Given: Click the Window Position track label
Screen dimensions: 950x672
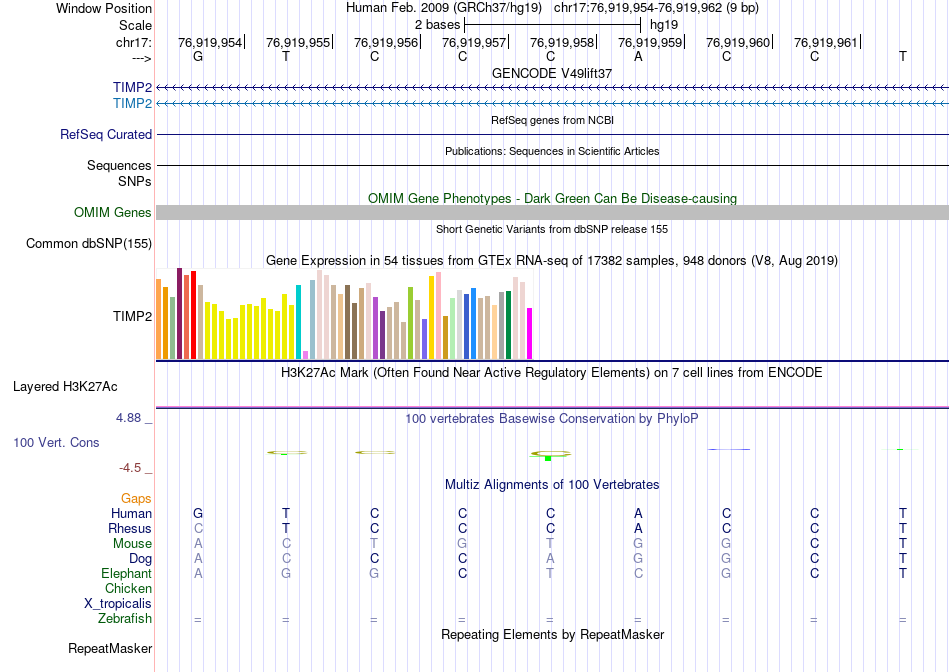Looking at the screenshot, I should [104, 8].
